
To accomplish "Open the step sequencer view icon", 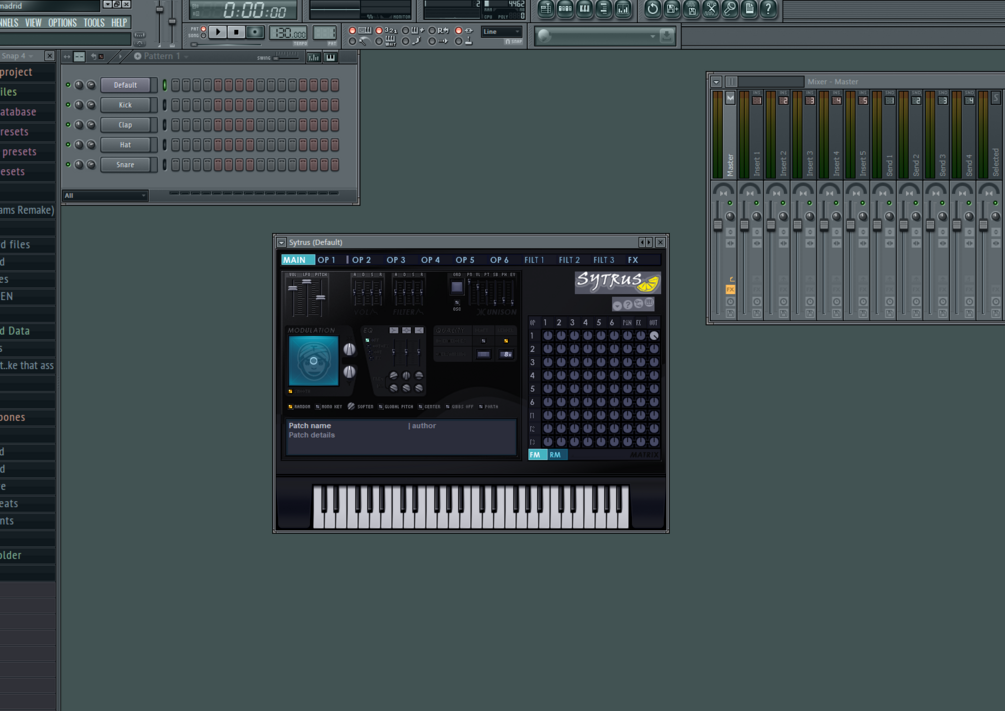I will point(565,9).
